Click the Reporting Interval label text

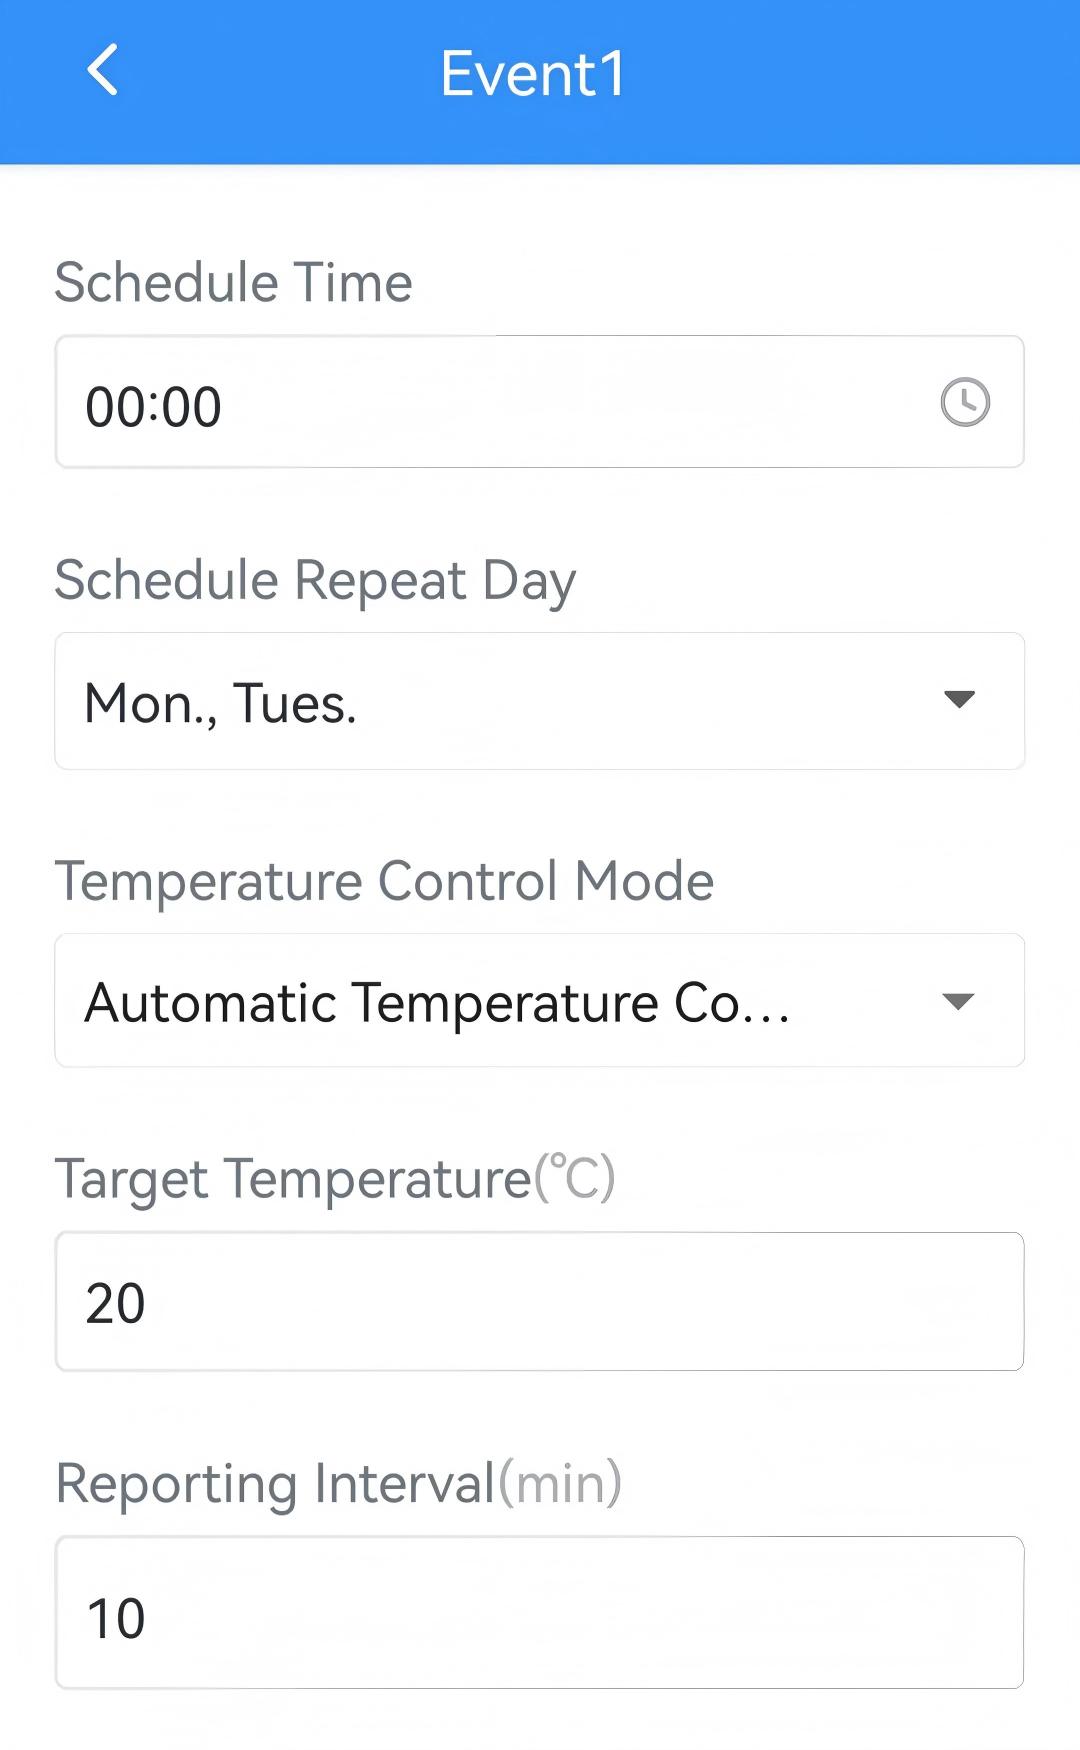click(276, 1483)
